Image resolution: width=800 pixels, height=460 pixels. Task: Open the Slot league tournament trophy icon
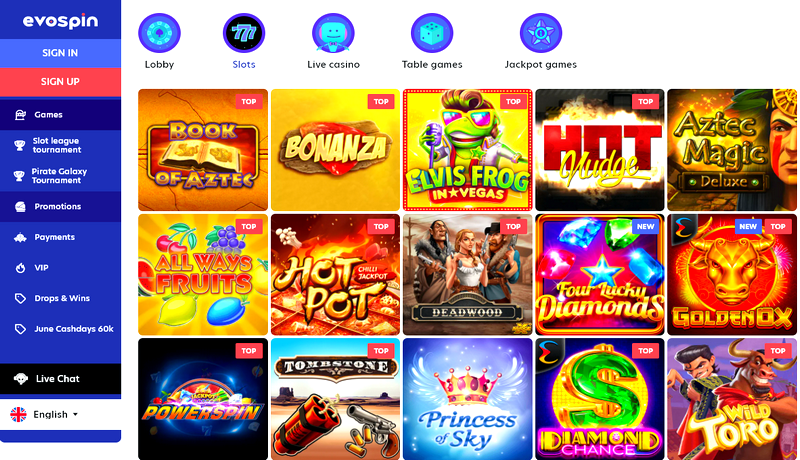(19, 145)
